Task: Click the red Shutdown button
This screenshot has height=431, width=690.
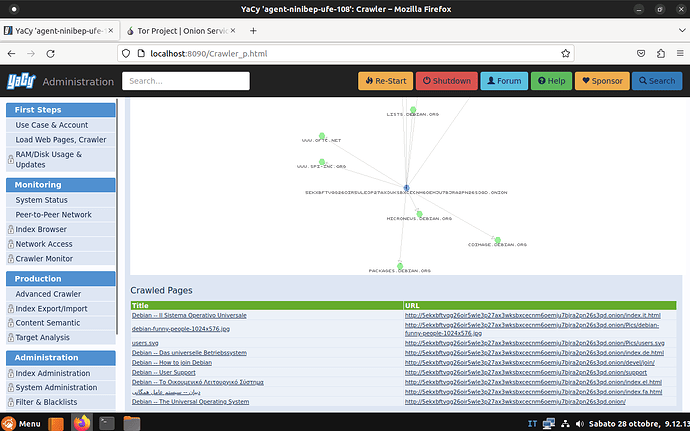Action: (447, 81)
